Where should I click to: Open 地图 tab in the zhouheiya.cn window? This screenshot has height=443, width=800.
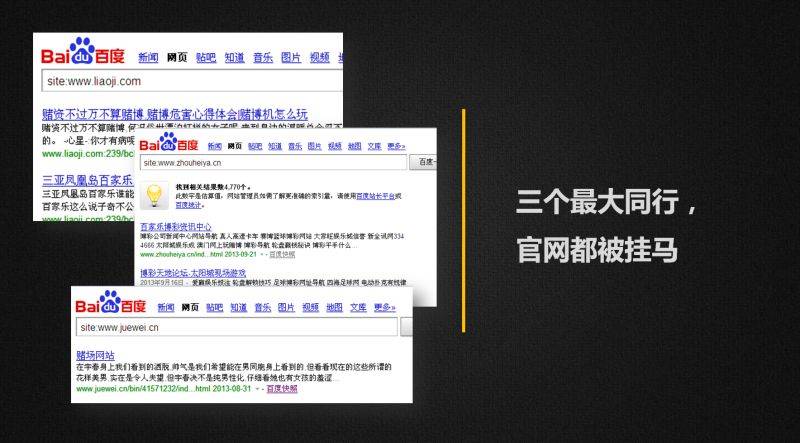tap(355, 146)
